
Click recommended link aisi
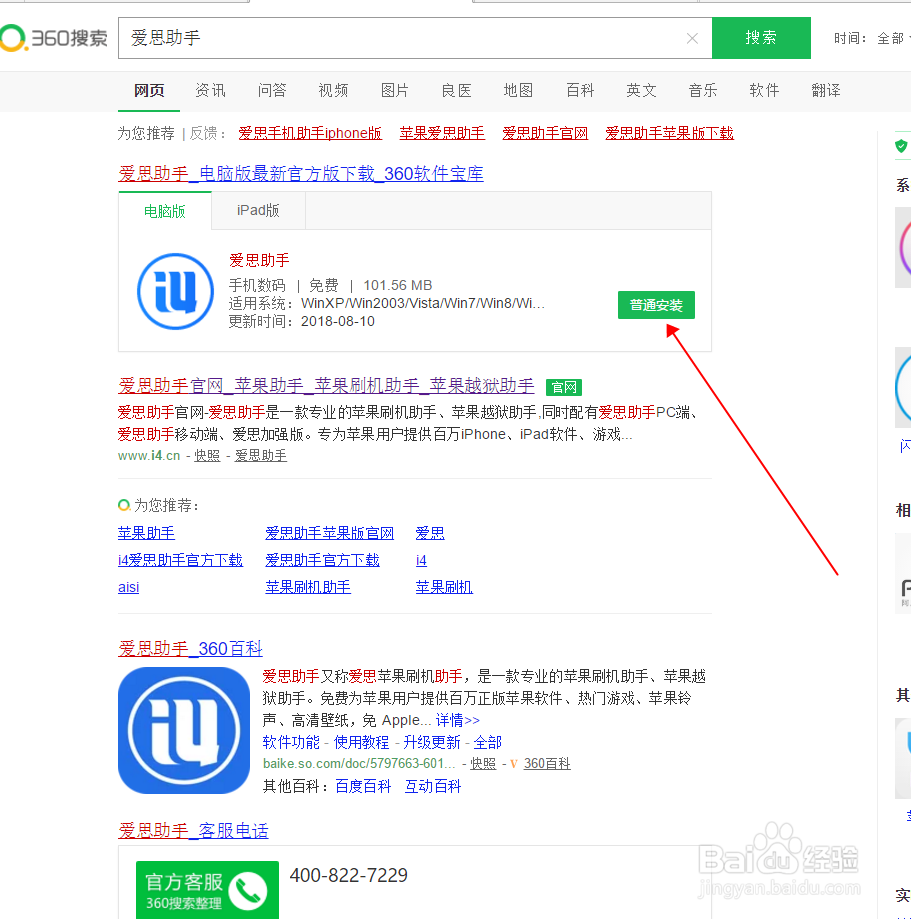pyautogui.click(x=128, y=587)
